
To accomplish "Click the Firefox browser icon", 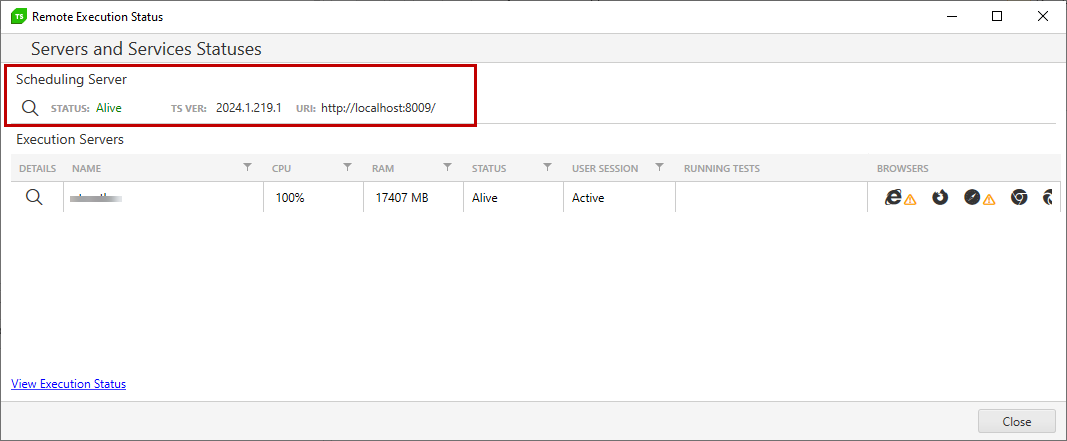I will pos(940,197).
